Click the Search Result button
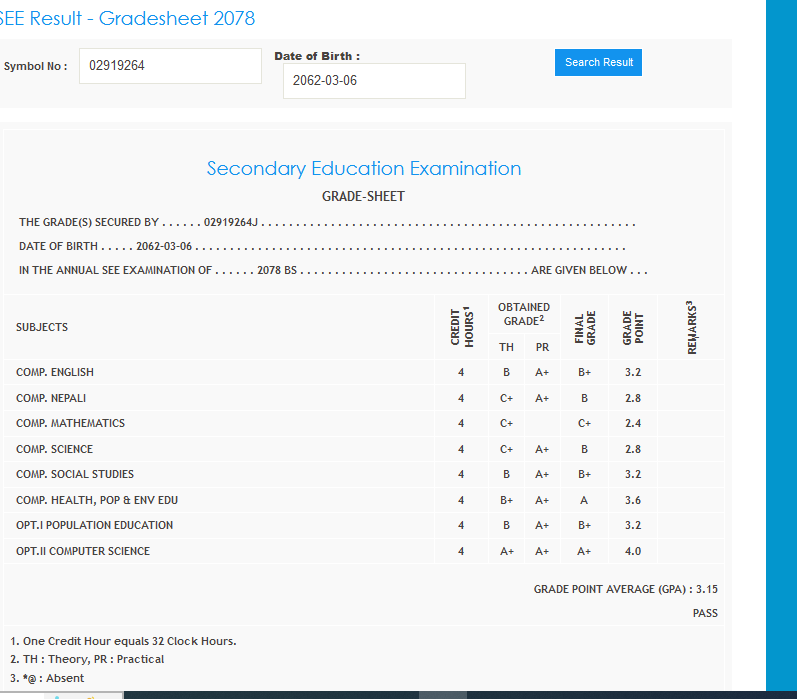Screen dimensions: 797x699 pyautogui.click(x=598, y=62)
